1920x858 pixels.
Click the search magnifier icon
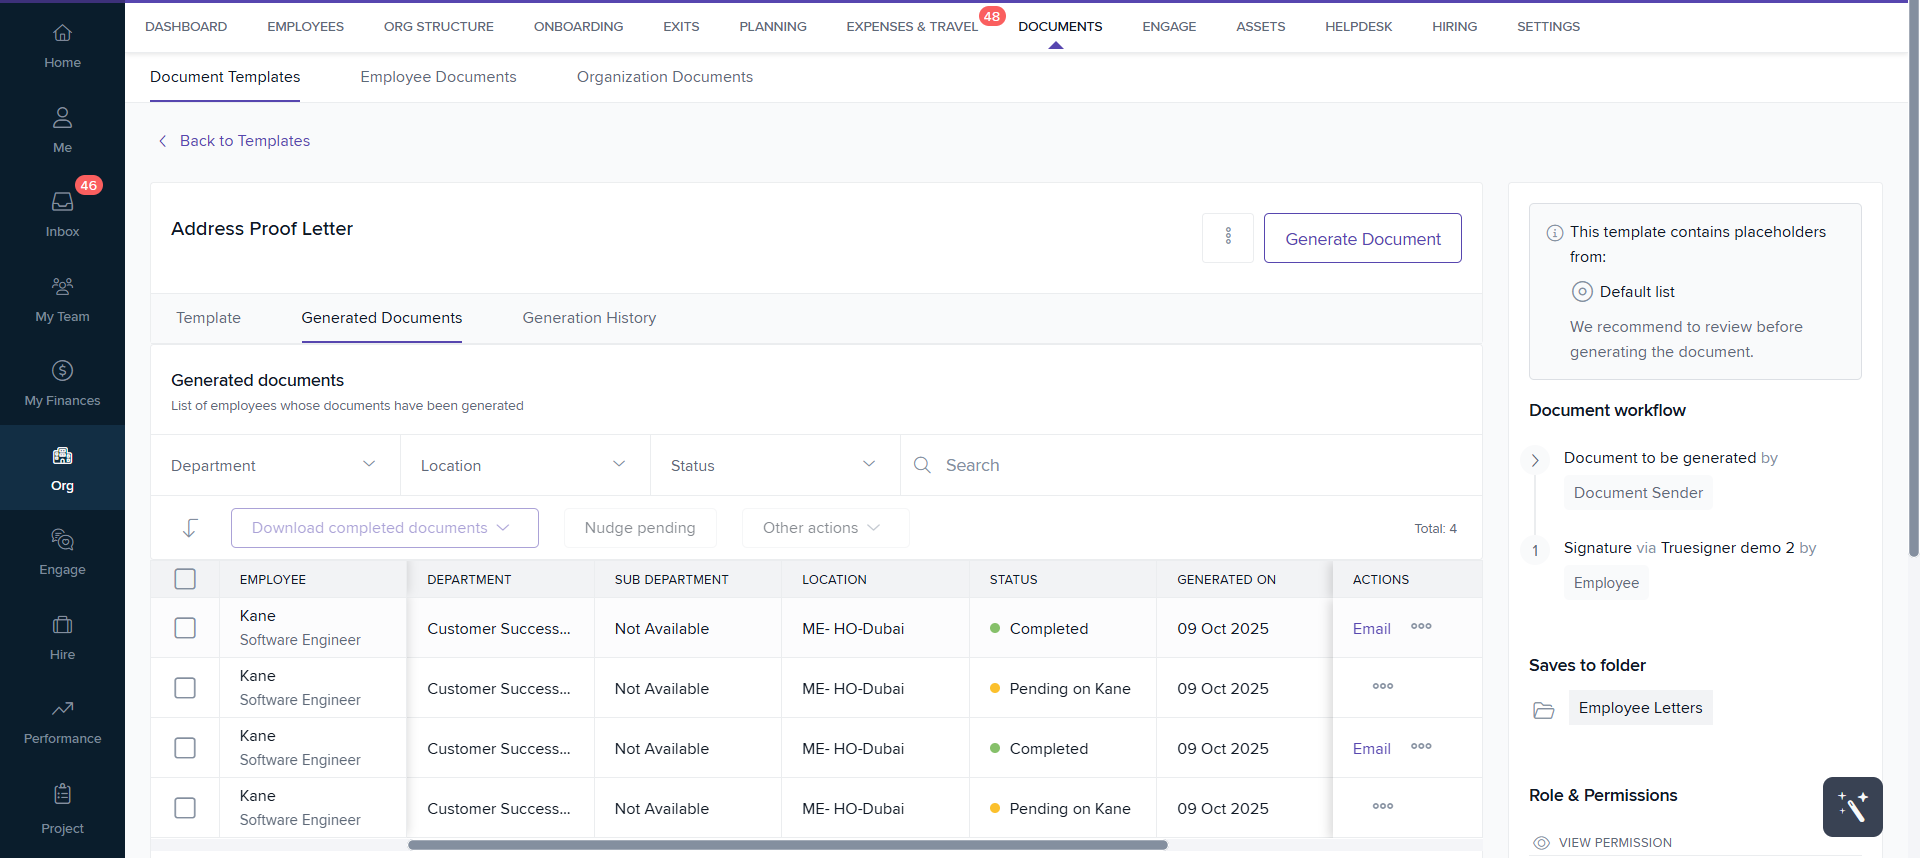point(922,465)
